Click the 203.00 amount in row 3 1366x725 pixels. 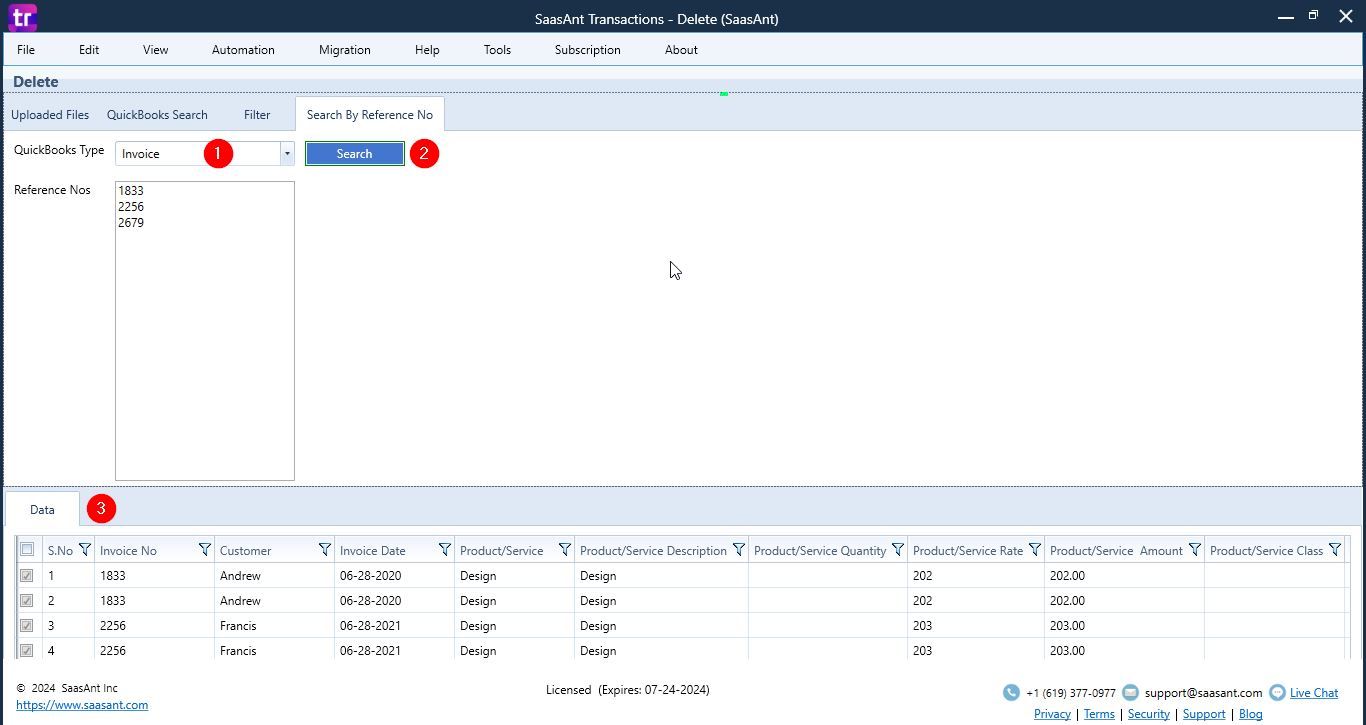pyautogui.click(x=1067, y=626)
